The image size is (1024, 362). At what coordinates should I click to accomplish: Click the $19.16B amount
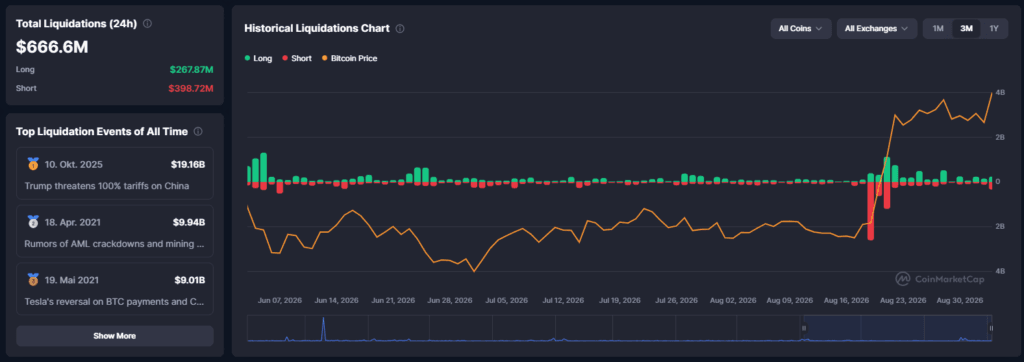[189, 164]
